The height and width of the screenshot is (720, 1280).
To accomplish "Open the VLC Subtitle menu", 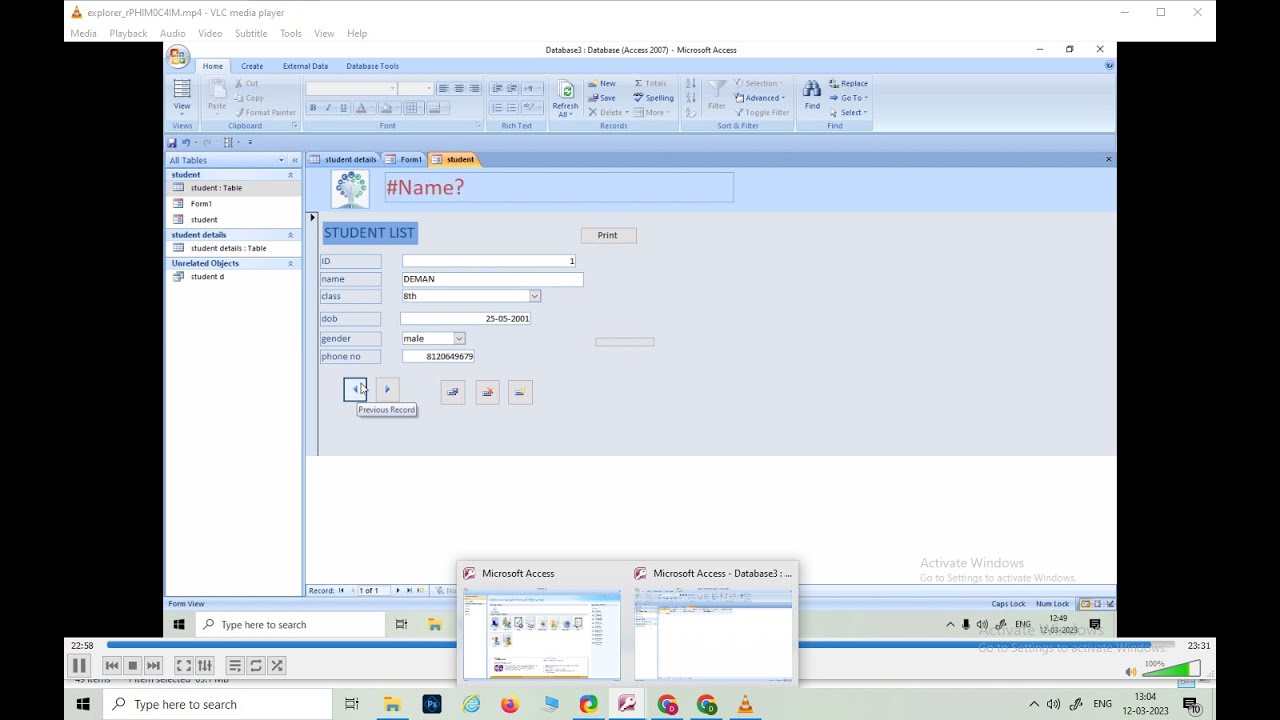I will (x=251, y=33).
